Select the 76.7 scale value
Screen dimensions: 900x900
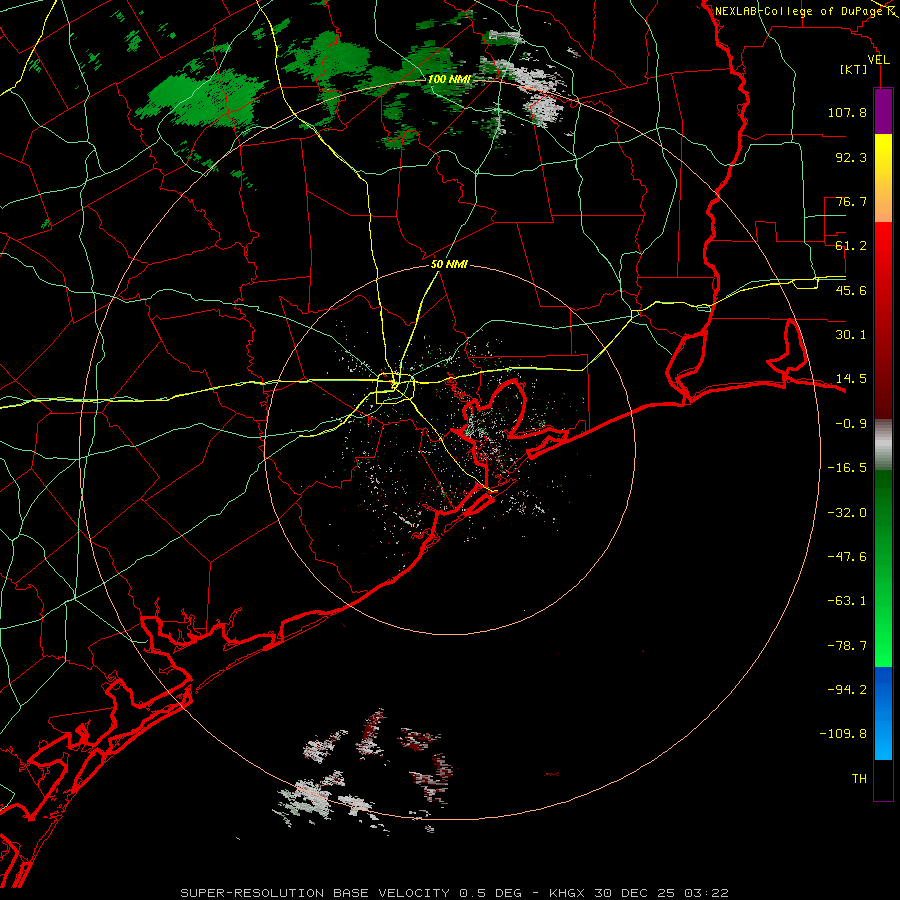(851, 201)
